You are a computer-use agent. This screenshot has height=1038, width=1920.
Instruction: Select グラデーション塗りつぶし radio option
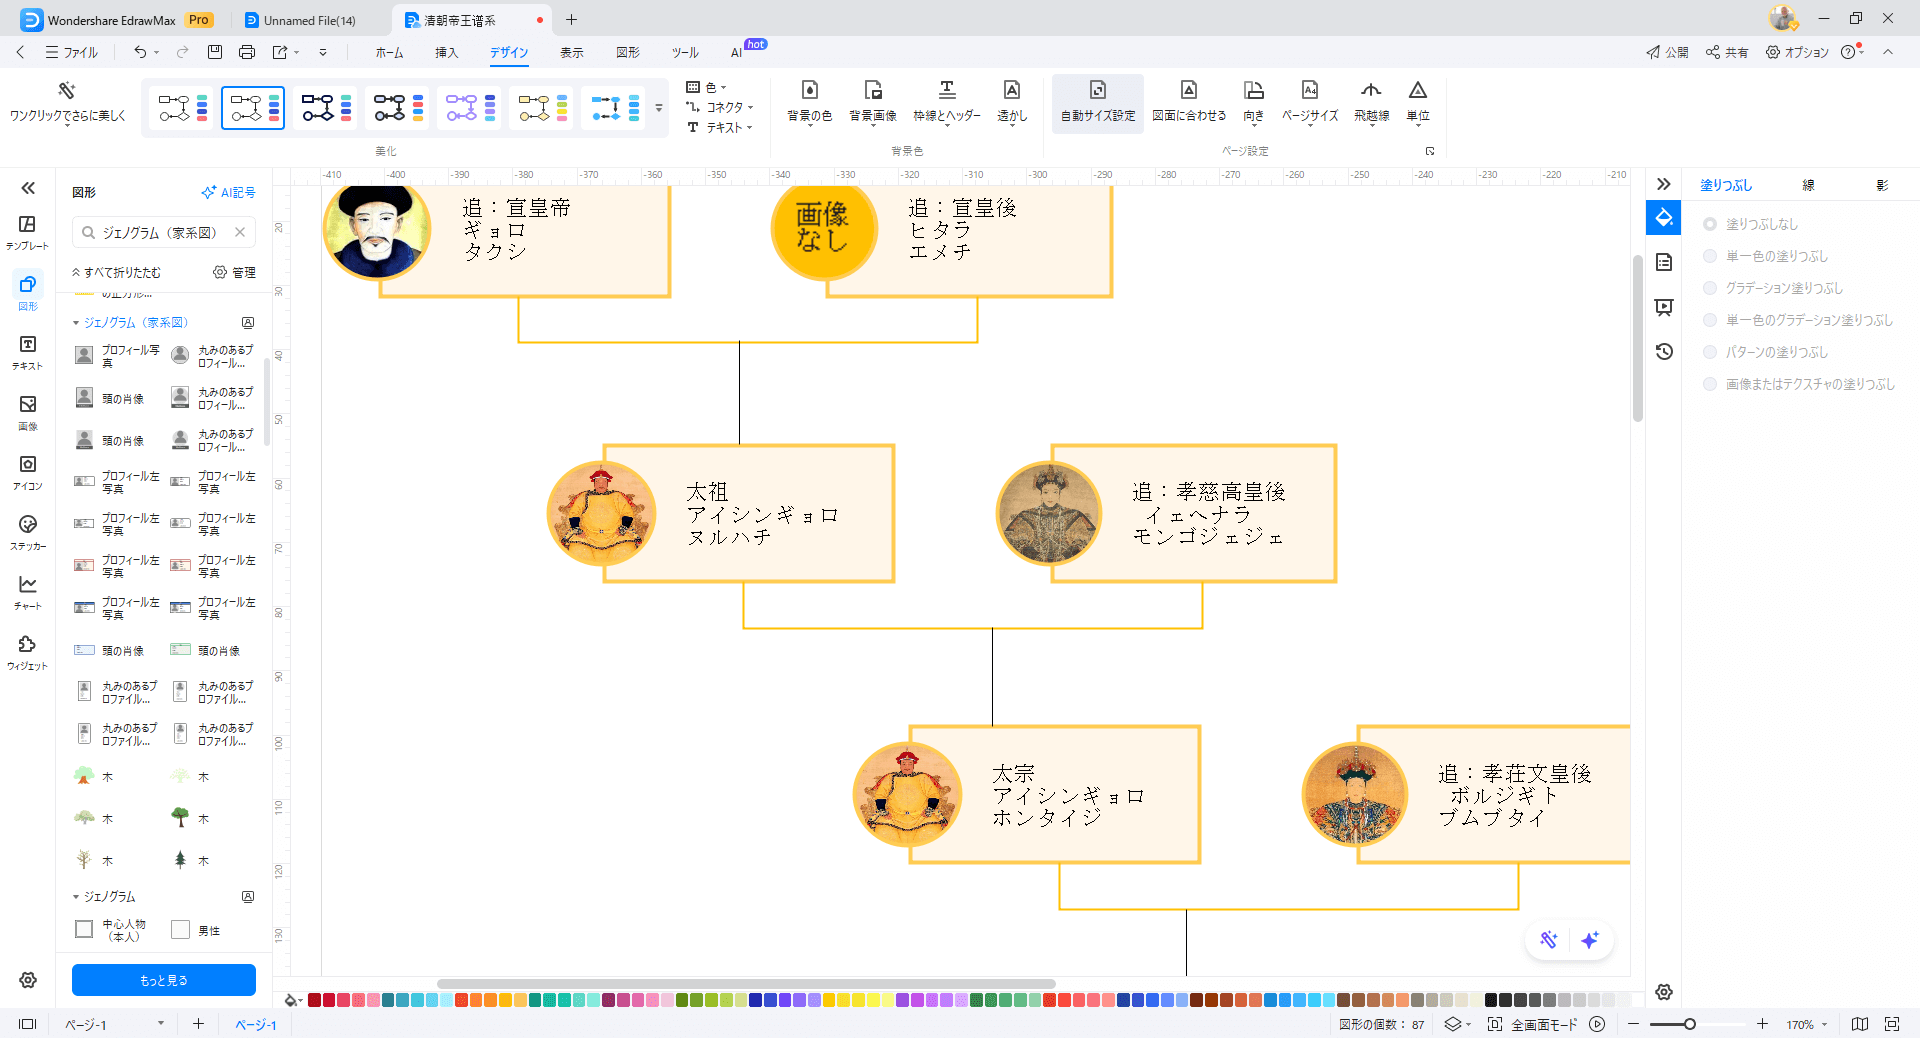coord(1710,289)
